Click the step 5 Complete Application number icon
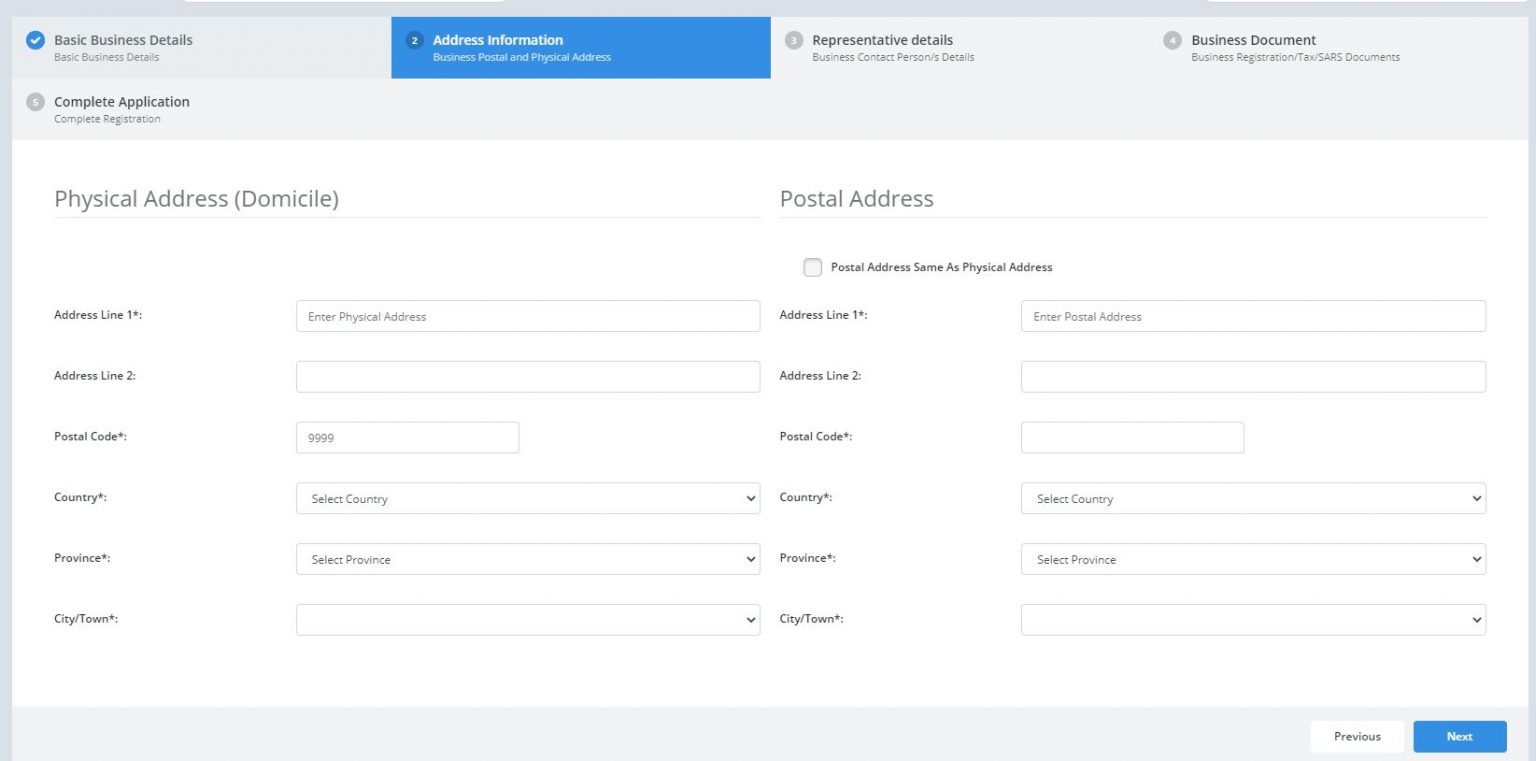 pos(35,102)
